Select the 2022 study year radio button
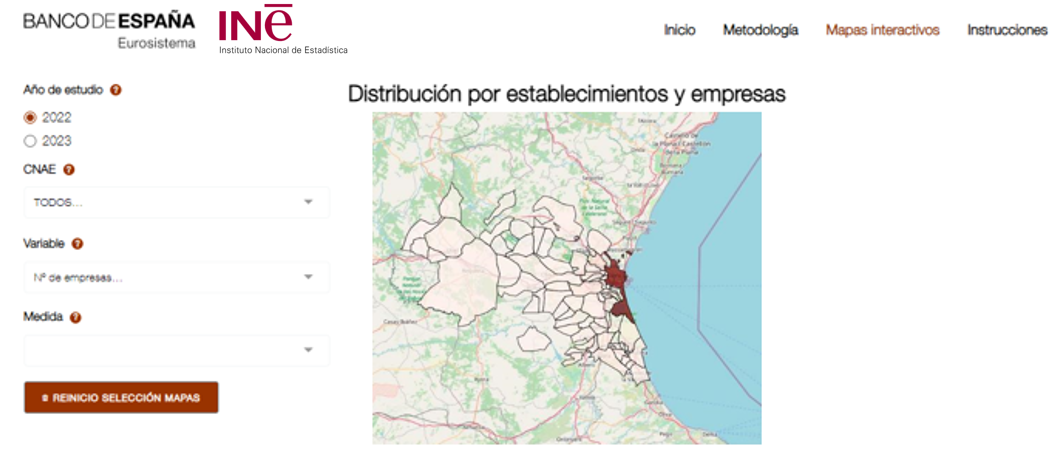The image size is (1061, 467). (x=30, y=118)
